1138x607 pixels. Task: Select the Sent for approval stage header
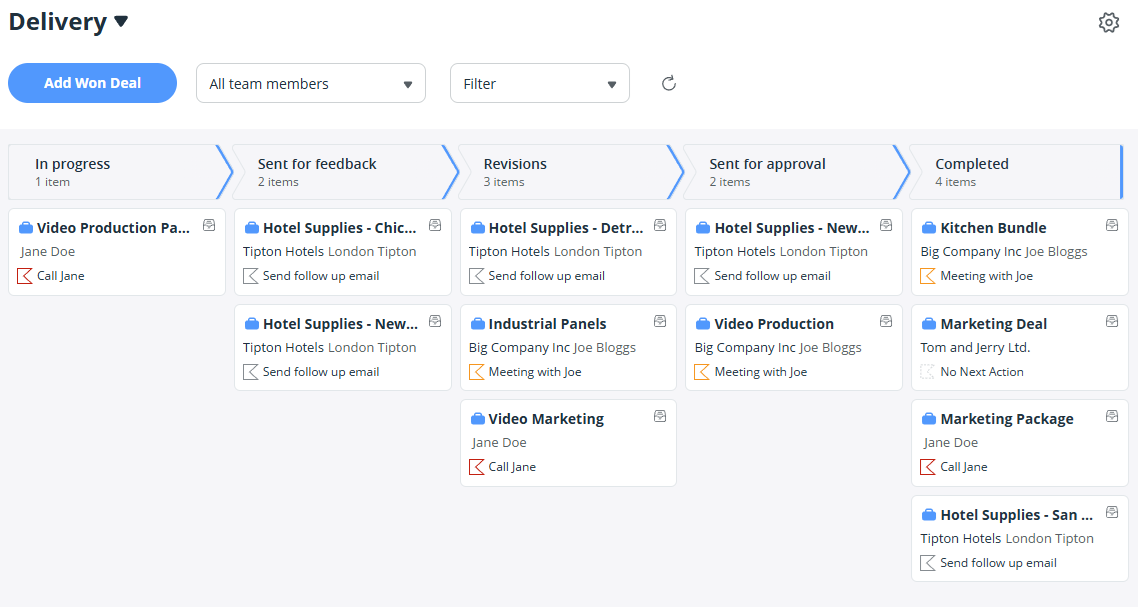(x=796, y=172)
